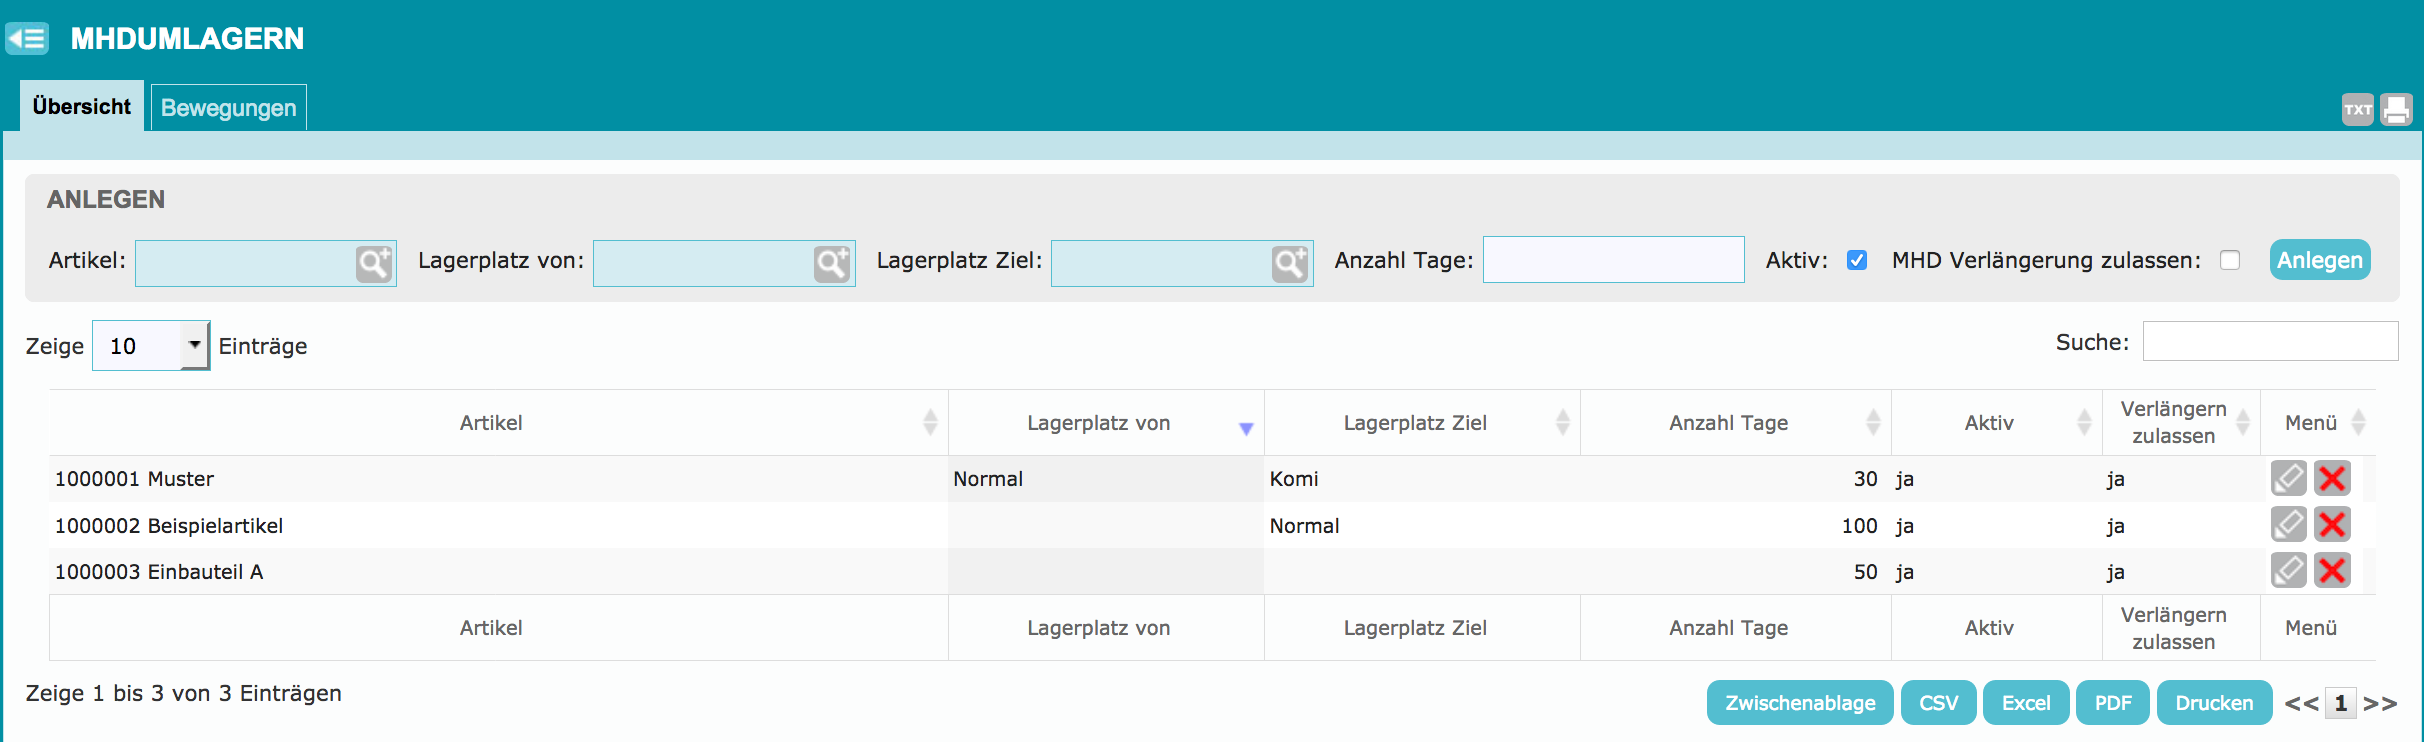Switch to the Bewegungen tab
This screenshot has height=742, width=2424.
click(x=228, y=108)
